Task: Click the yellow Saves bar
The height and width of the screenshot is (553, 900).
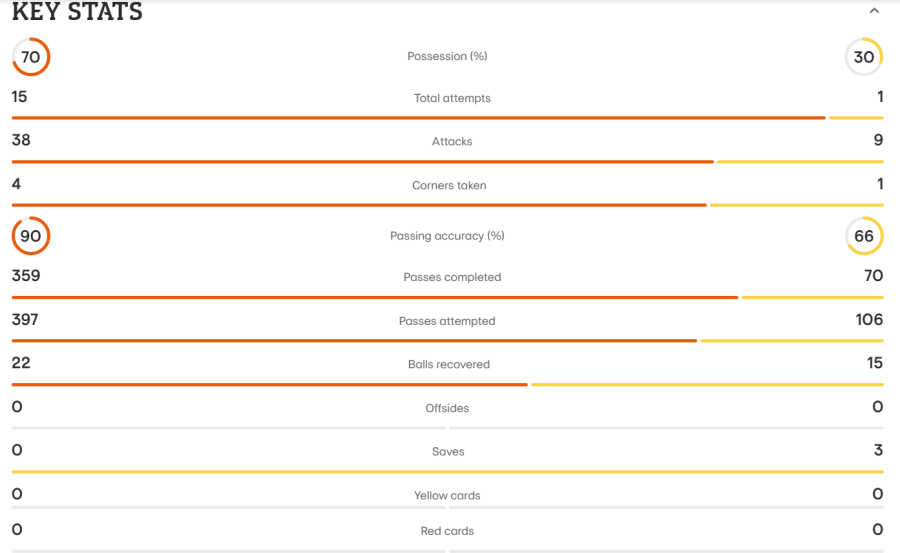Action: (447, 471)
